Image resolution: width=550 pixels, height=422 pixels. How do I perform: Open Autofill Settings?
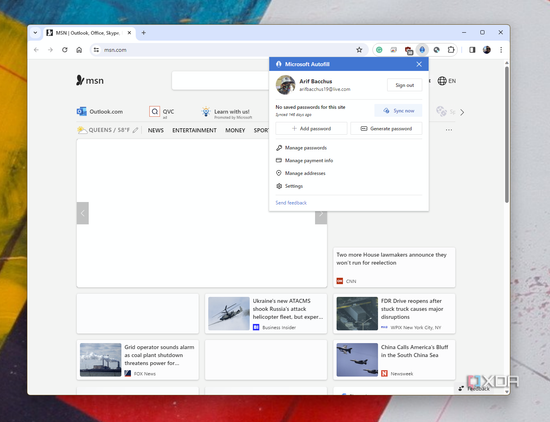point(289,186)
